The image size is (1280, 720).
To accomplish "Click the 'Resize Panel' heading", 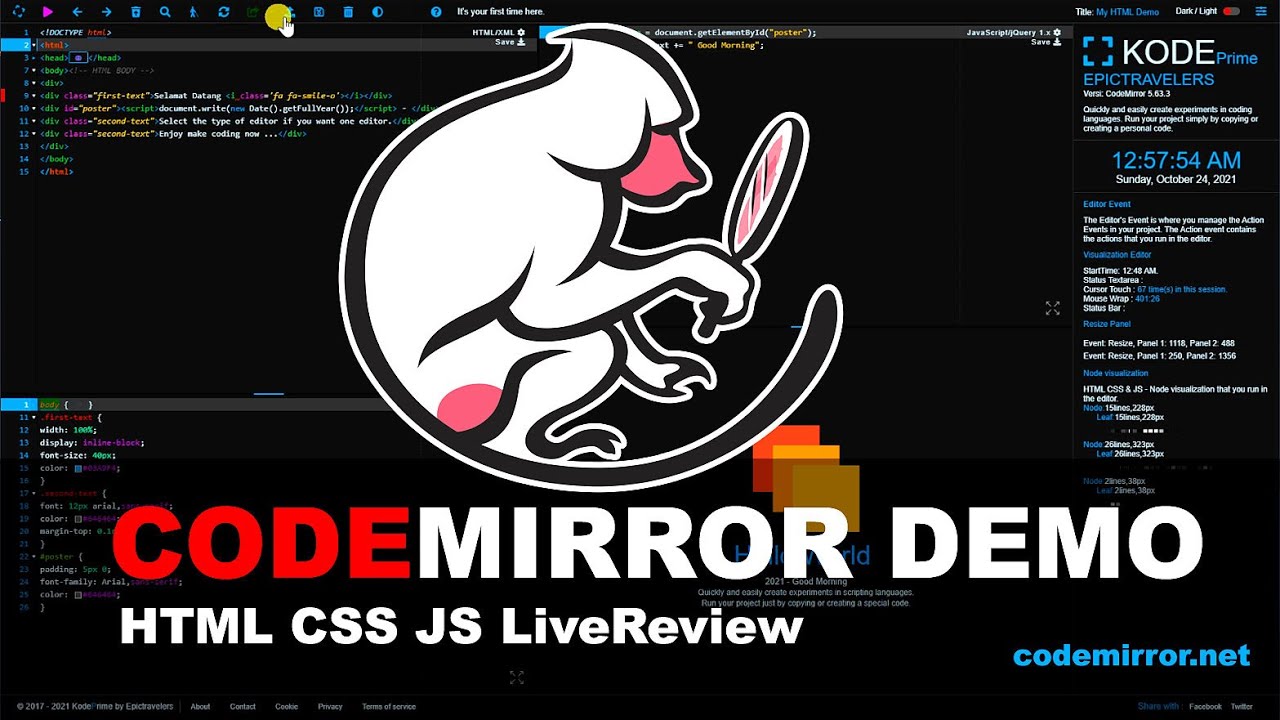I will (1107, 324).
